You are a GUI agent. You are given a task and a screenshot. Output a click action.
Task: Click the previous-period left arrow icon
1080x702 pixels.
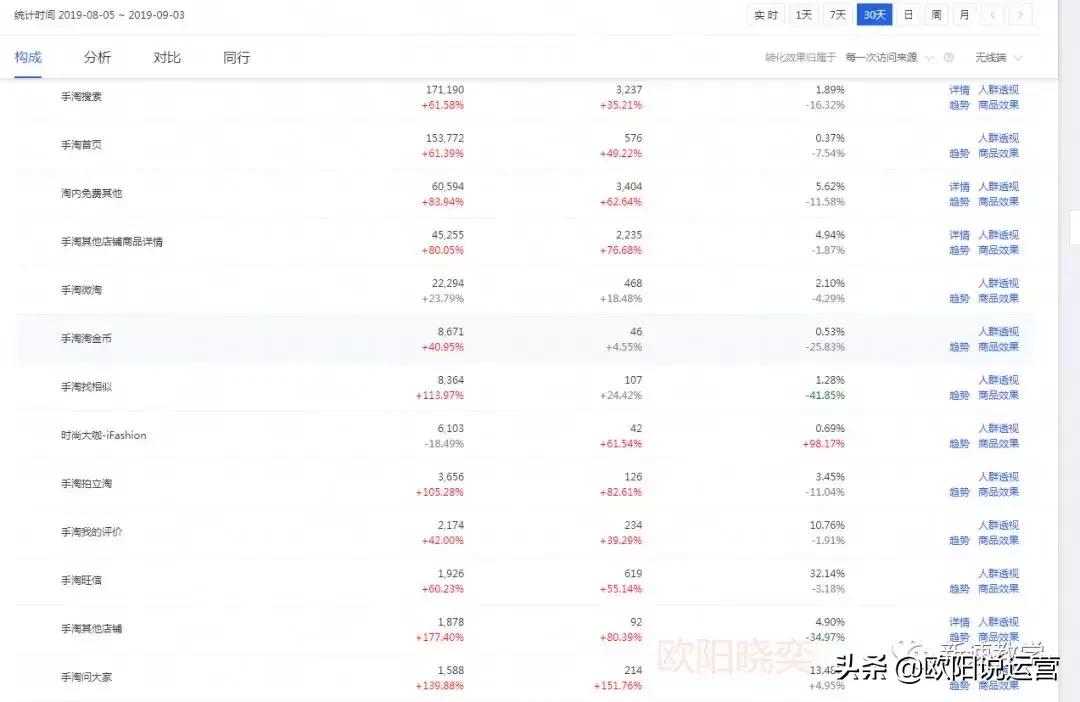(992, 15)
